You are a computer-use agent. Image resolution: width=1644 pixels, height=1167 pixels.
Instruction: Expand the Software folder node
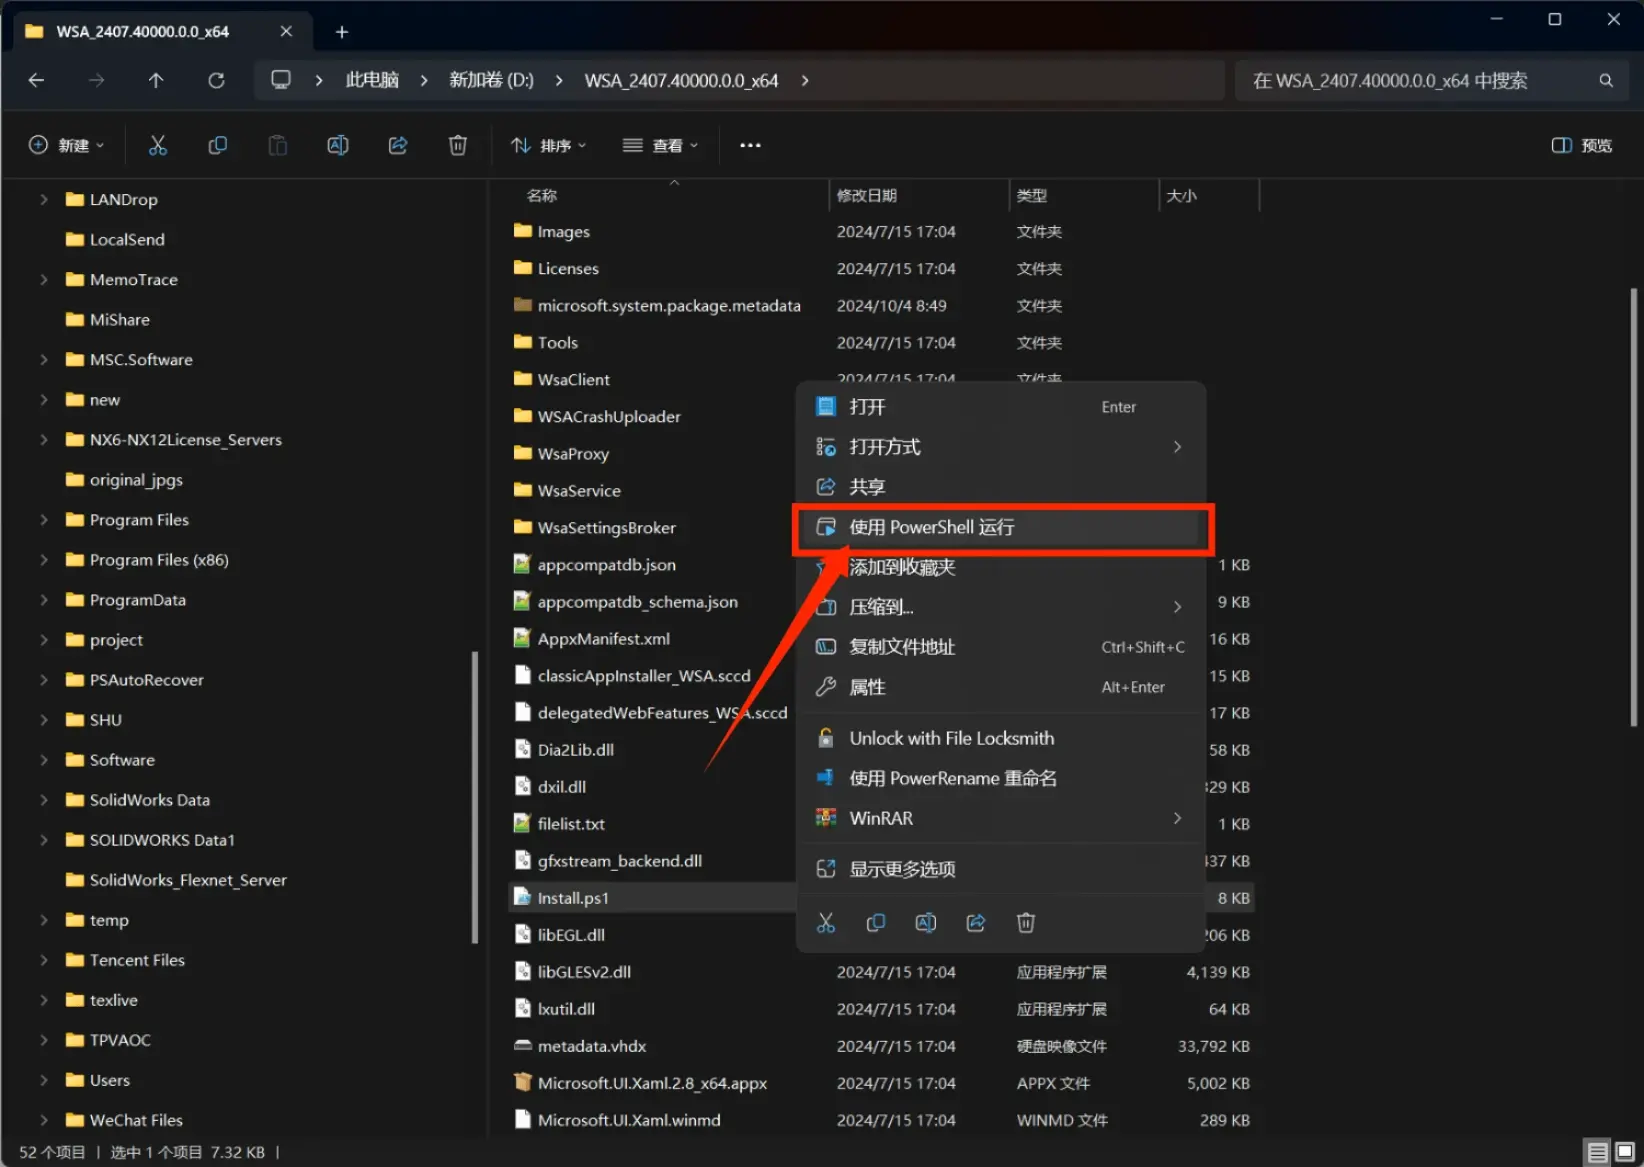coord(43,759)
